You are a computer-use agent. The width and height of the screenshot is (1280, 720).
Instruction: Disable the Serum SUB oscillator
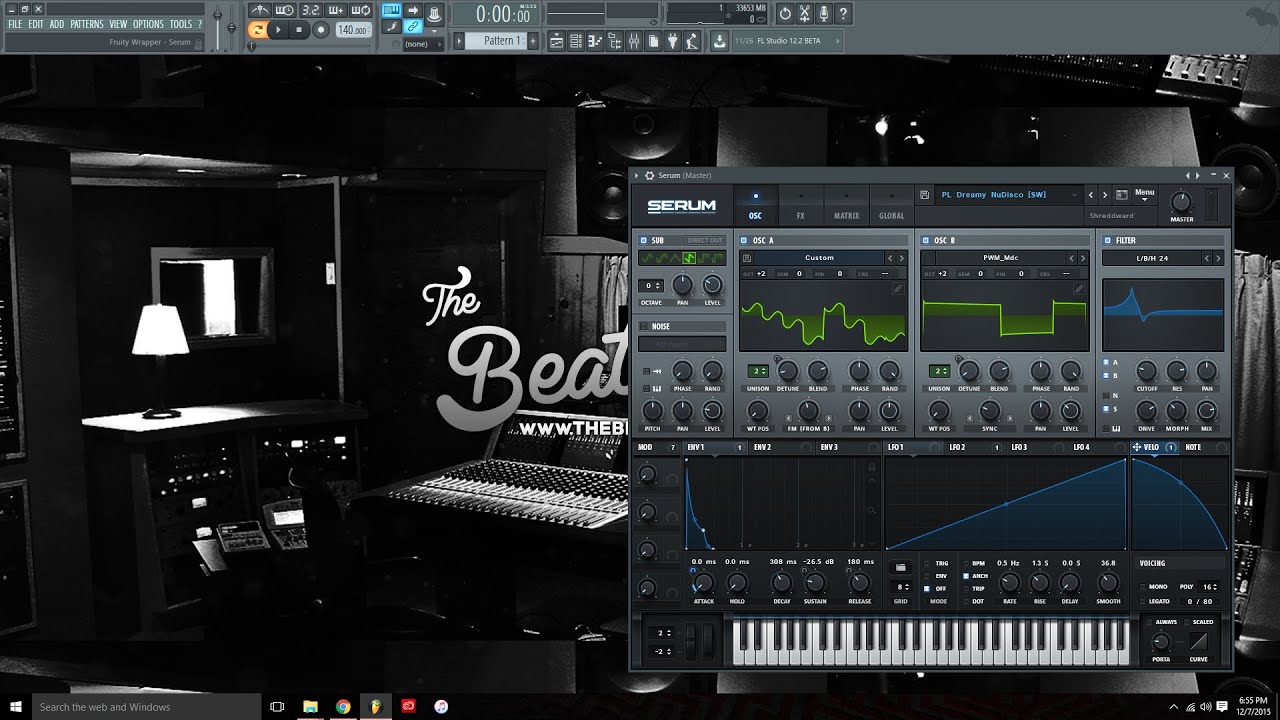(x=644, y=240)
